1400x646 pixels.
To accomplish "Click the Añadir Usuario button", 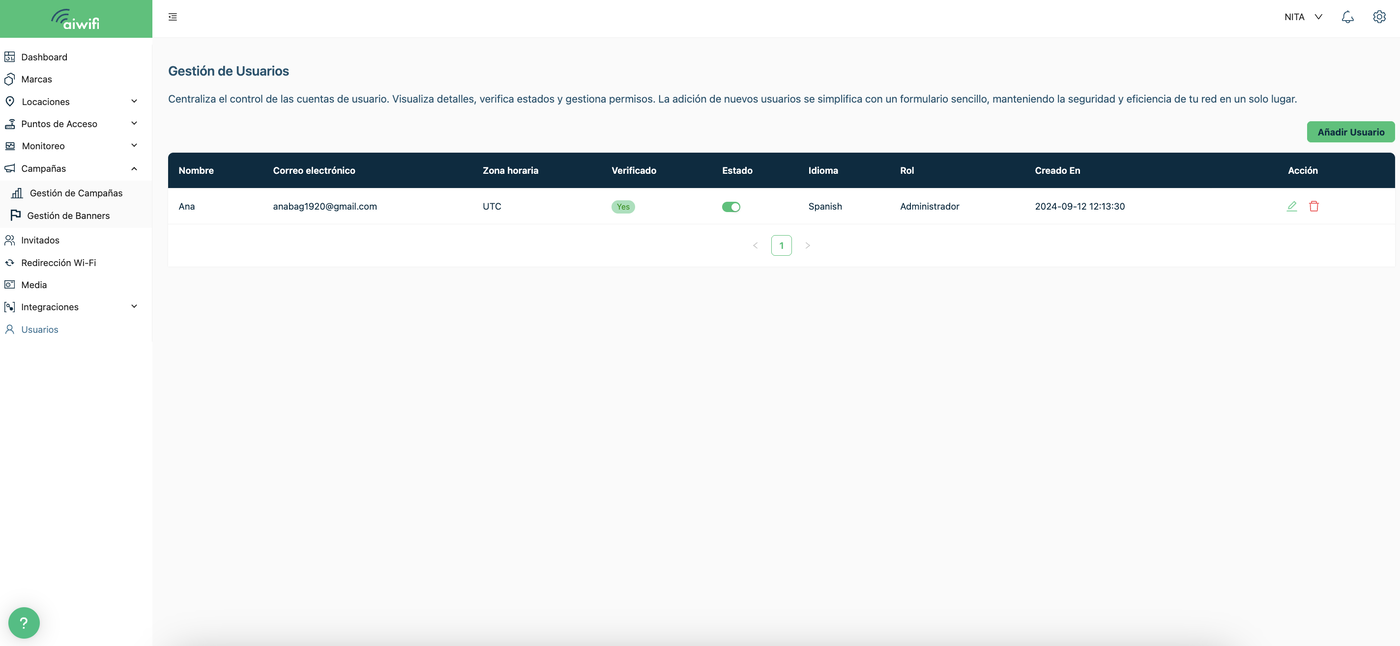I will point(1351,132).
